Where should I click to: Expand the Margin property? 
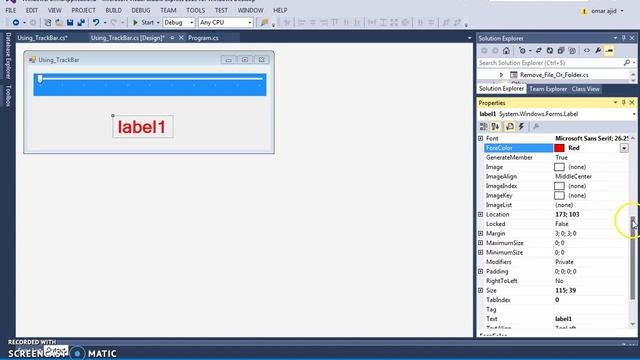click(480, 233)
